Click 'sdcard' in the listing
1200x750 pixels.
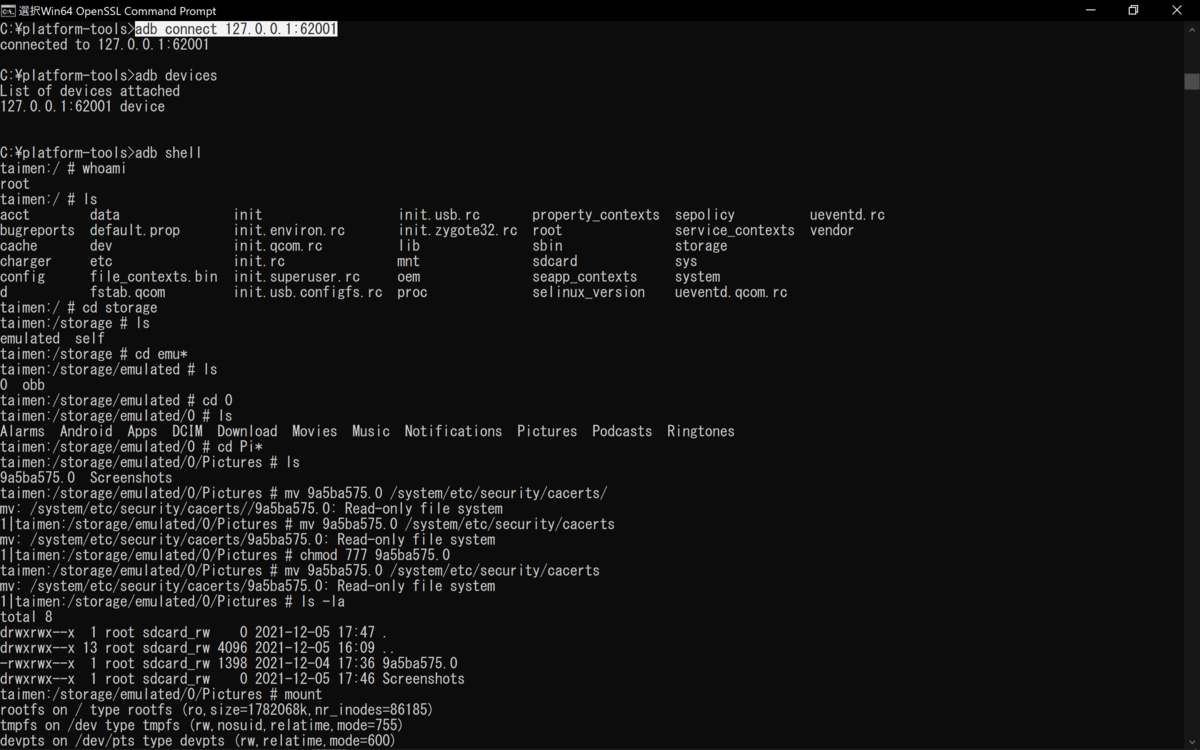pyautogui.click(x=555, y=261)
